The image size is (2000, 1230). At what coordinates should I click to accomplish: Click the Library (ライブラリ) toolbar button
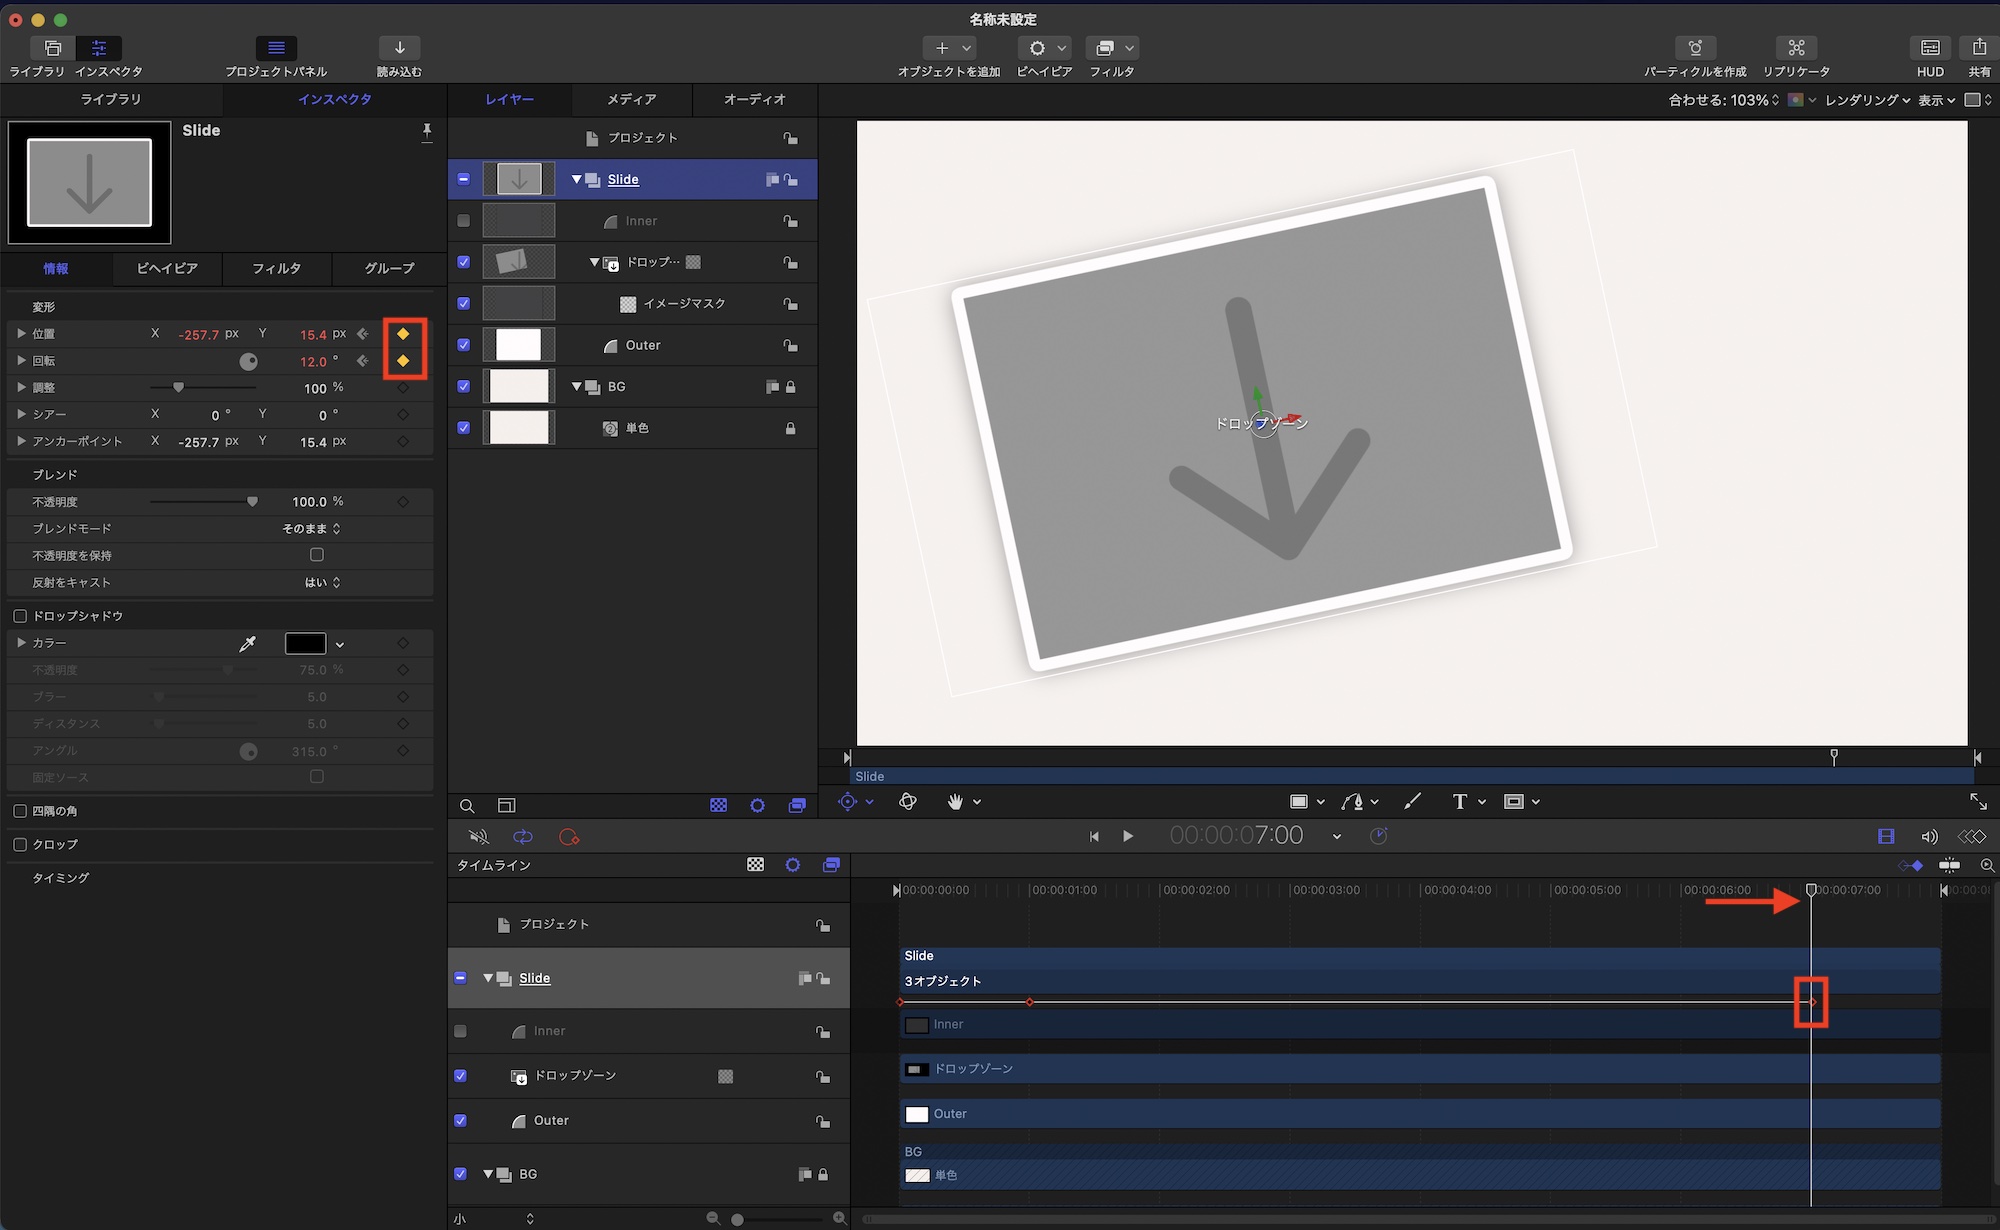tap(52, 48)
